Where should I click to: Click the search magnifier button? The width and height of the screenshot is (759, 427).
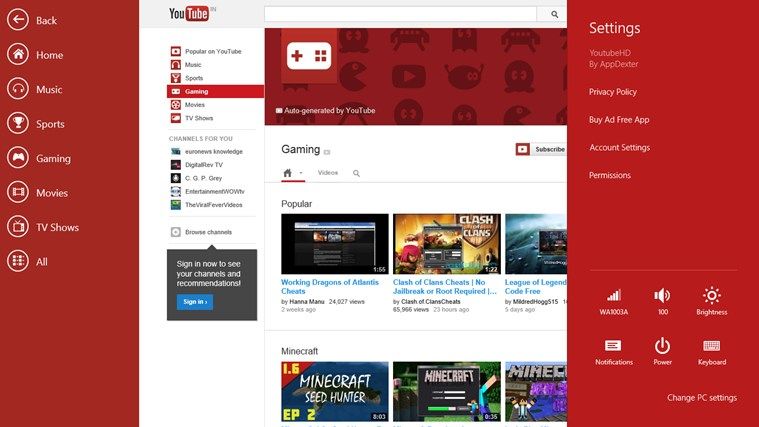click(x=554, y=15)
